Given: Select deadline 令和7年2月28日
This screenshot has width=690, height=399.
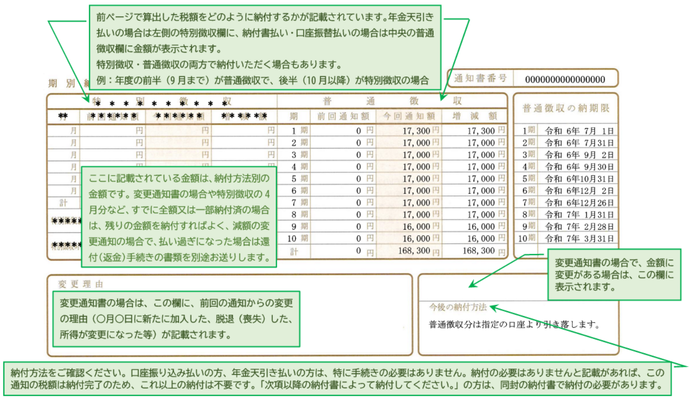Looking at the screenshot, I should 579,227.
